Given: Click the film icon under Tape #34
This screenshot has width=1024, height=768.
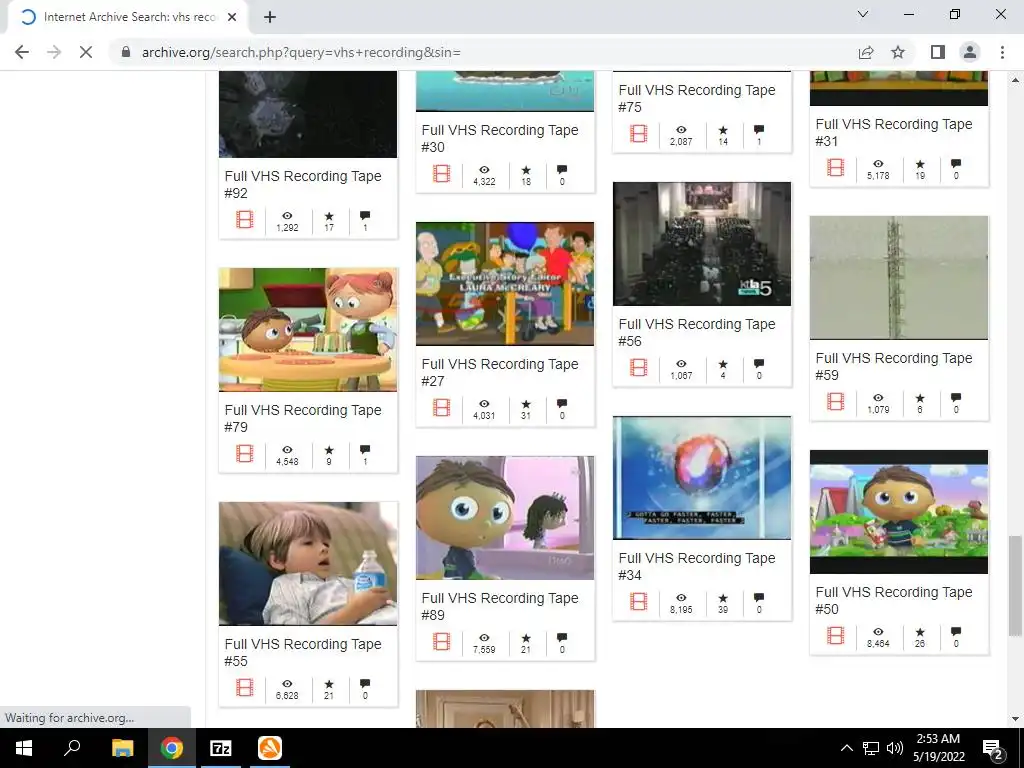Looking at the screenshot, I should point(639,601).
